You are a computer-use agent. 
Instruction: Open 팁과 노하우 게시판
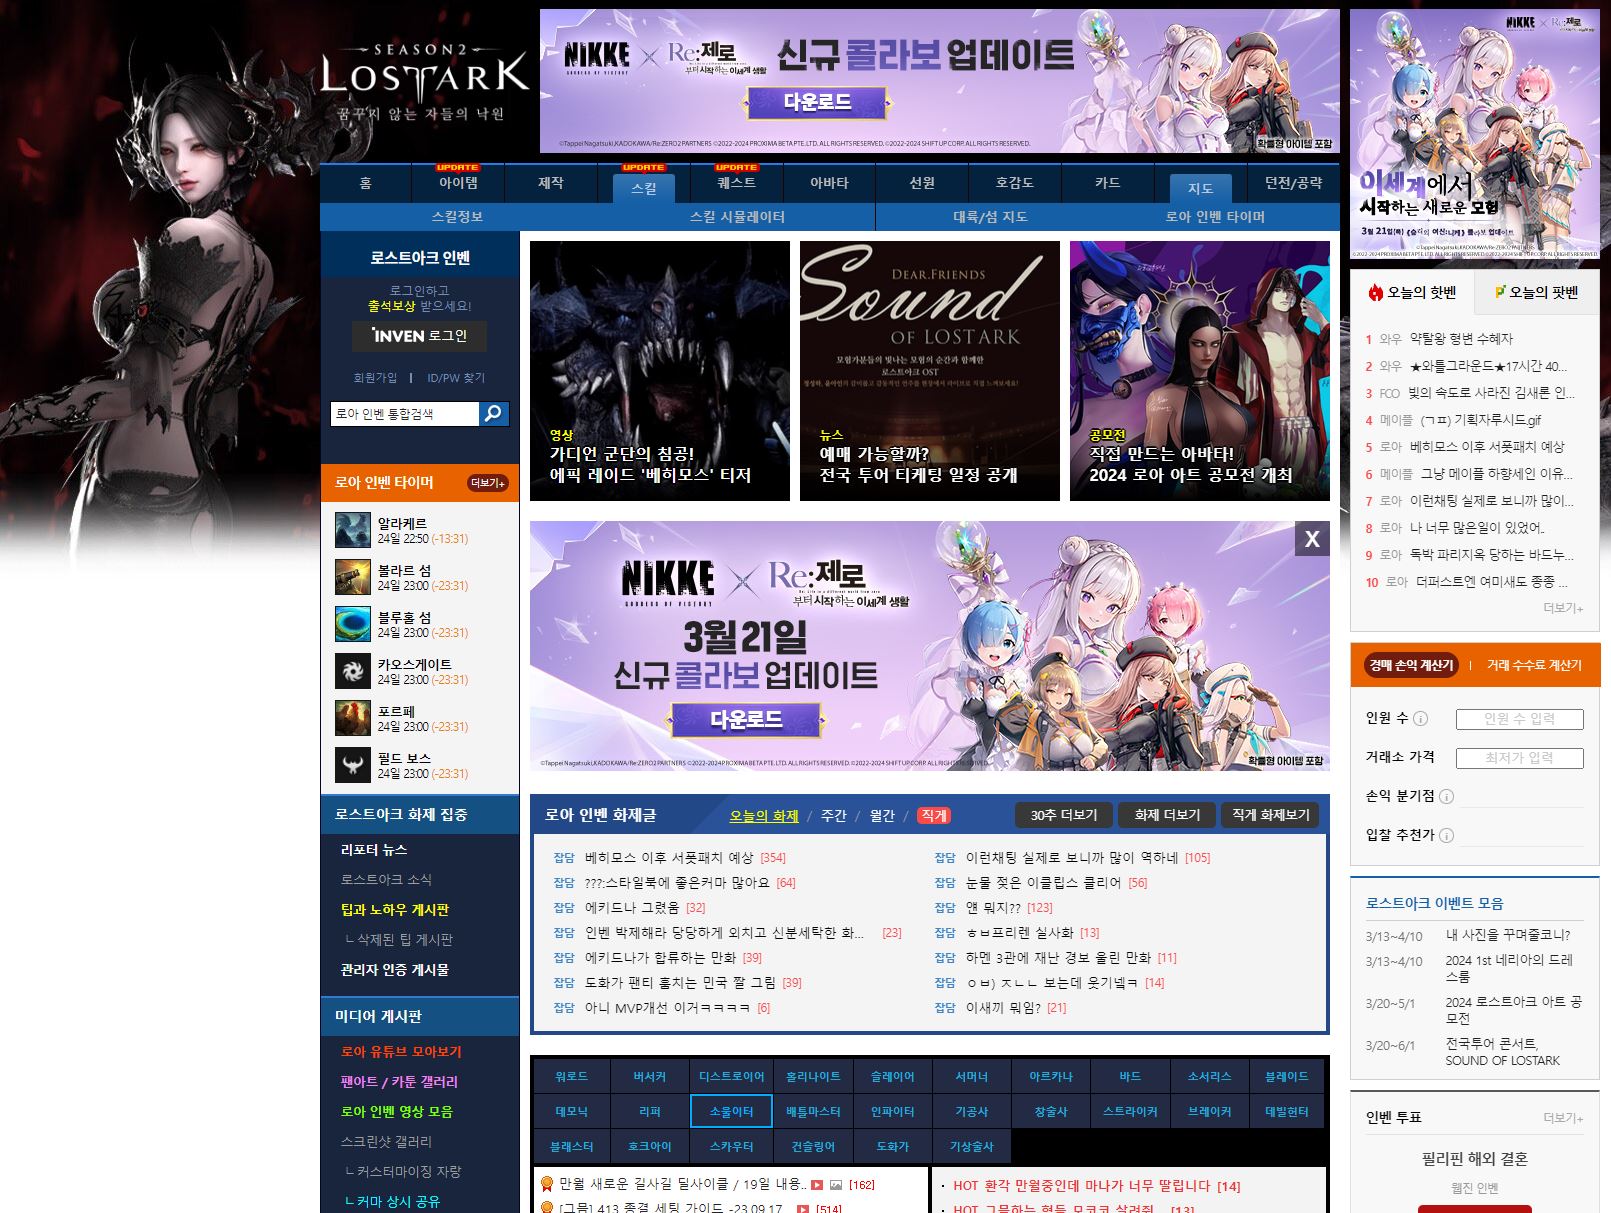[x=395, y=910]
